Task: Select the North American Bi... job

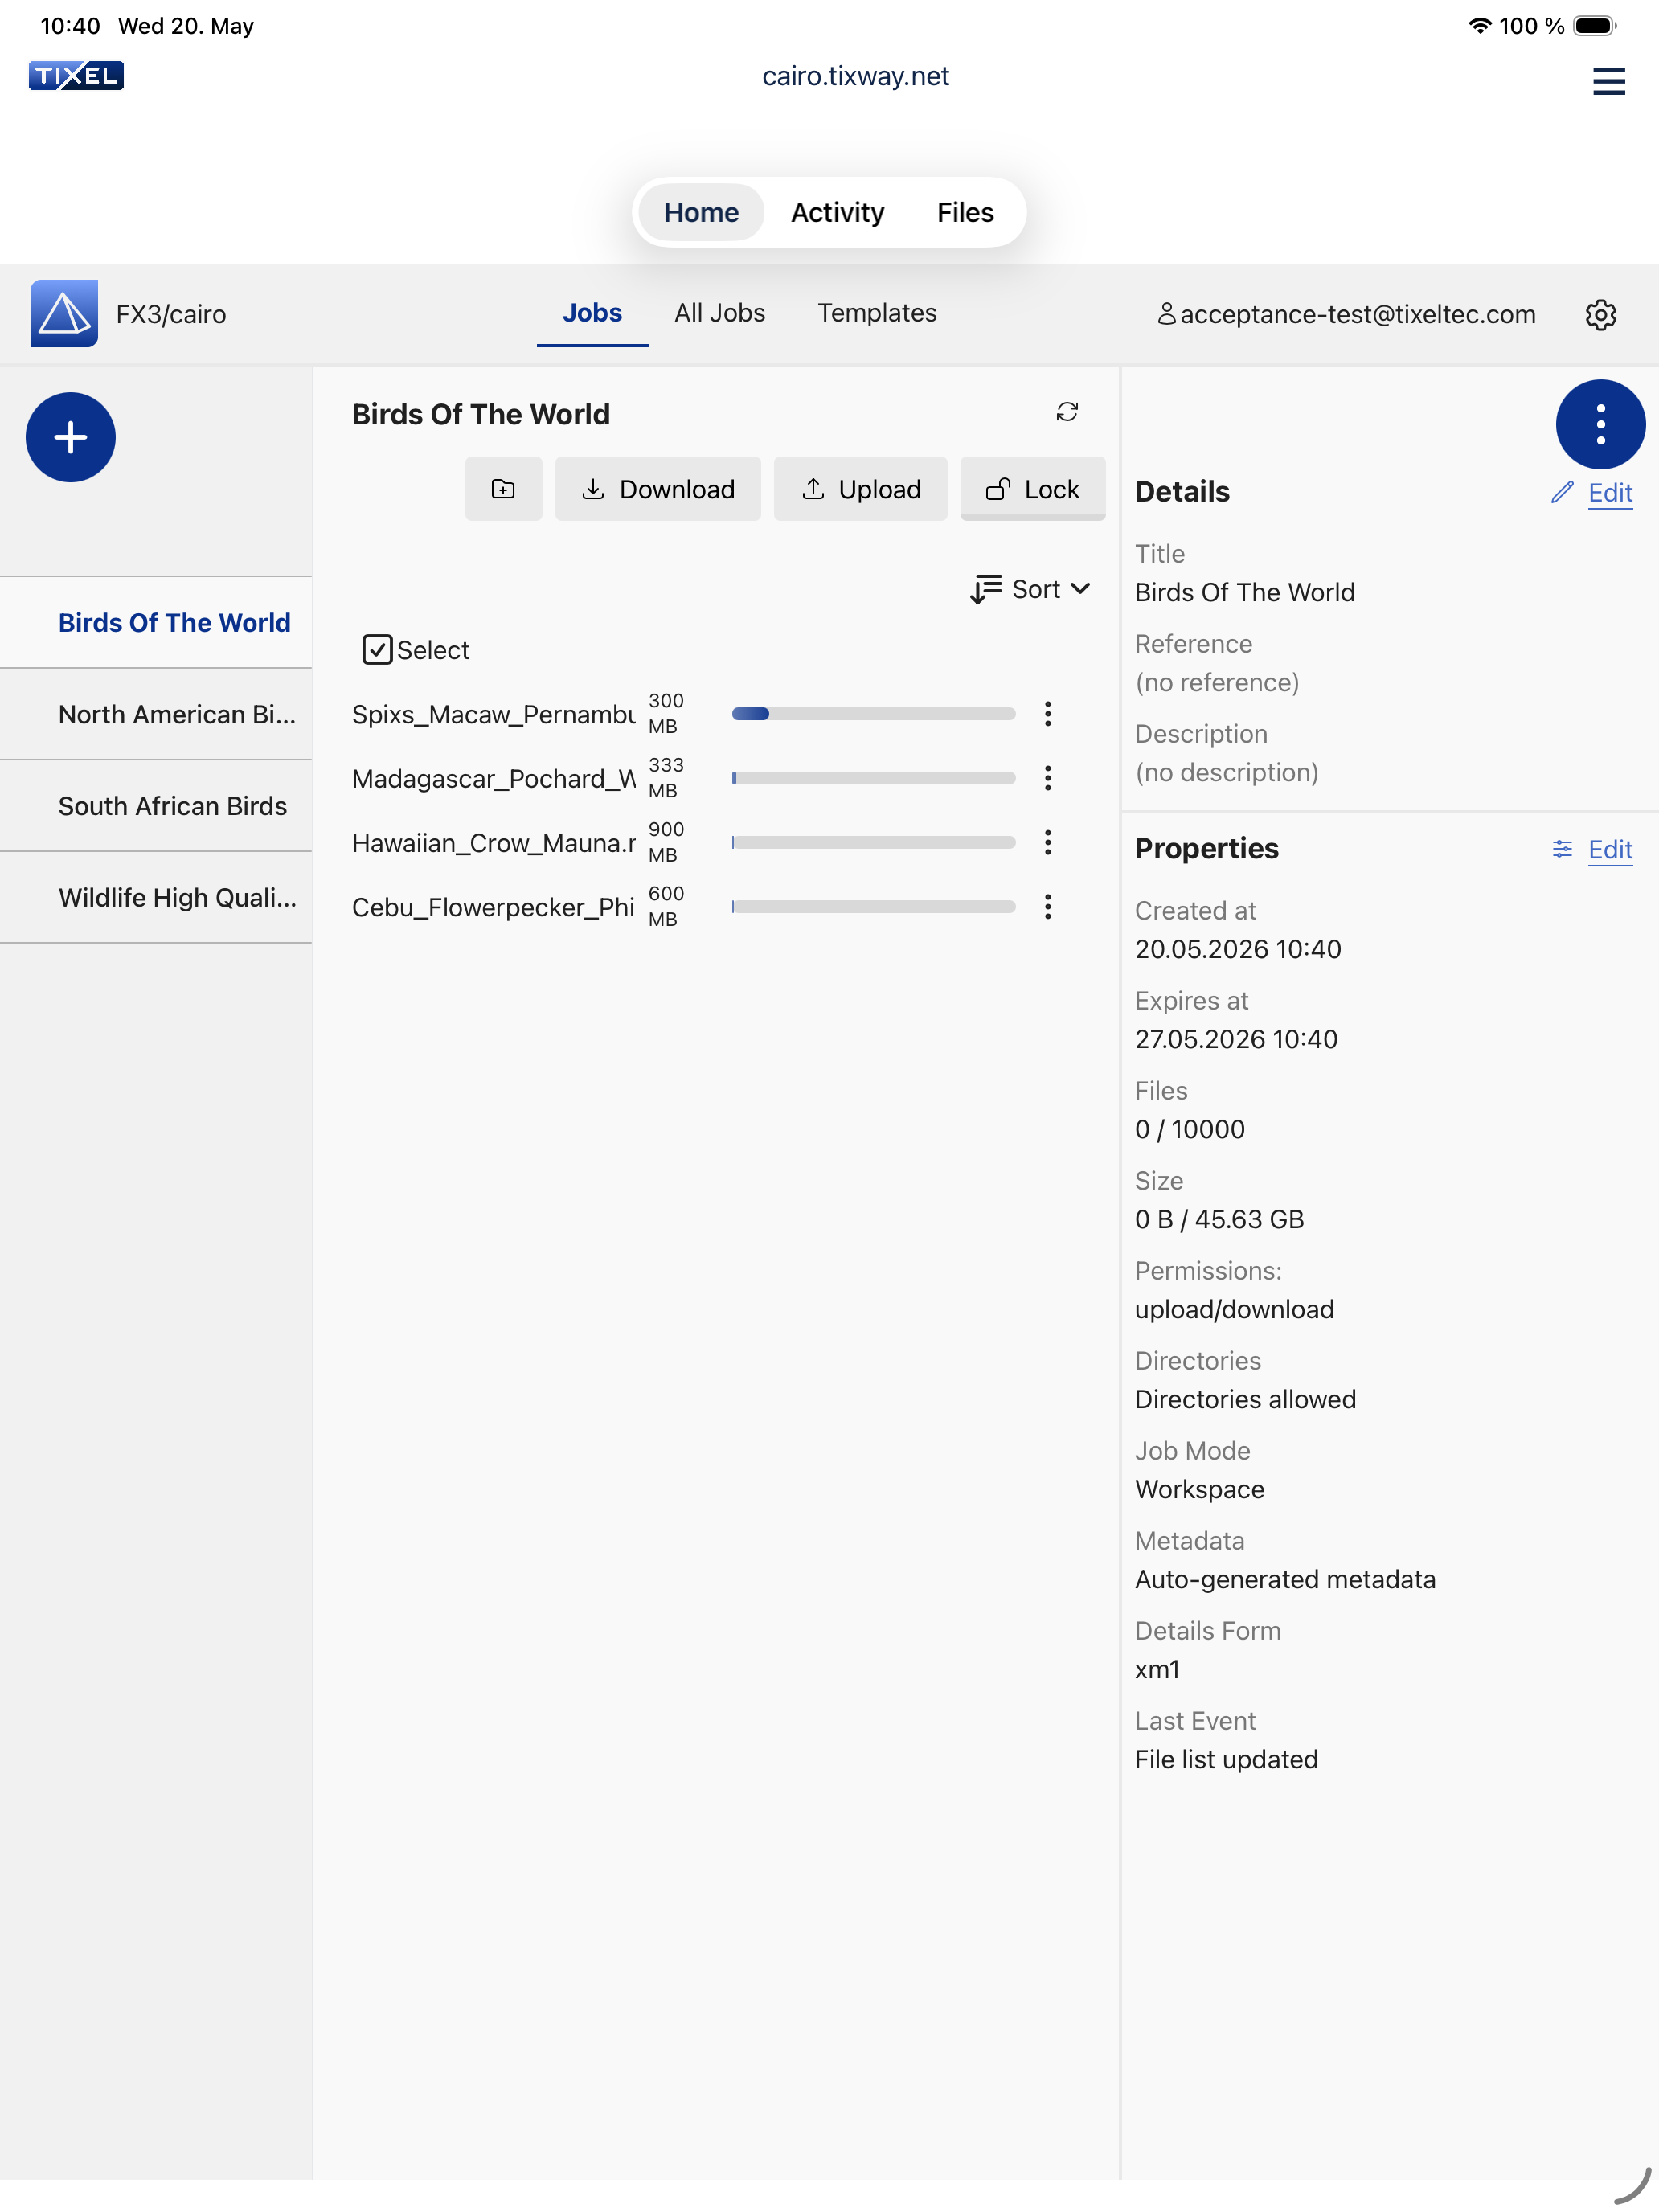Action: pyautogui.click(x=156, y=714)
